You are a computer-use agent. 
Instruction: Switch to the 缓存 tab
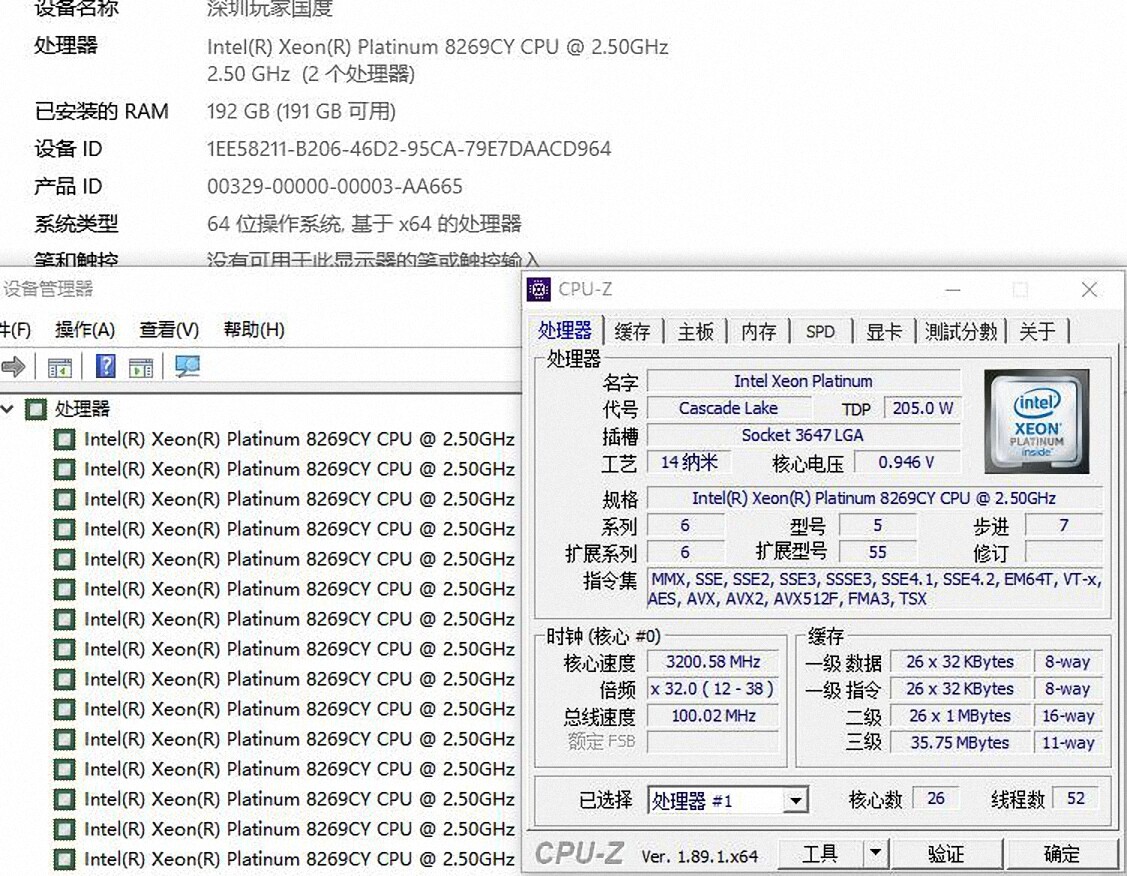point(632,332)
